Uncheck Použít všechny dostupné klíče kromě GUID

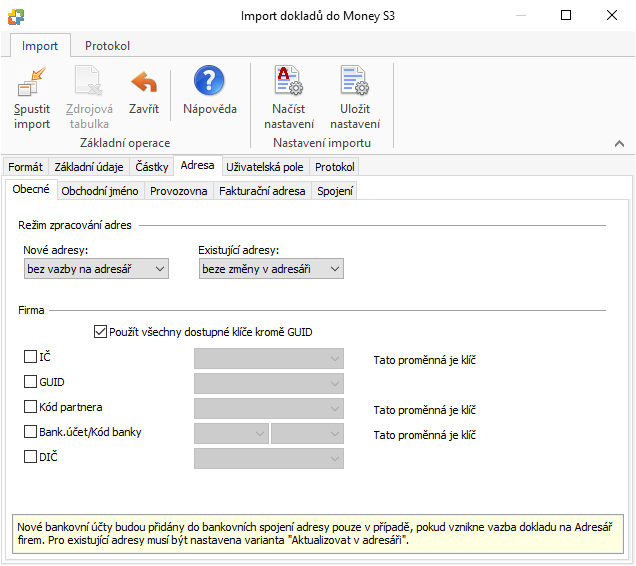point(100,332)
